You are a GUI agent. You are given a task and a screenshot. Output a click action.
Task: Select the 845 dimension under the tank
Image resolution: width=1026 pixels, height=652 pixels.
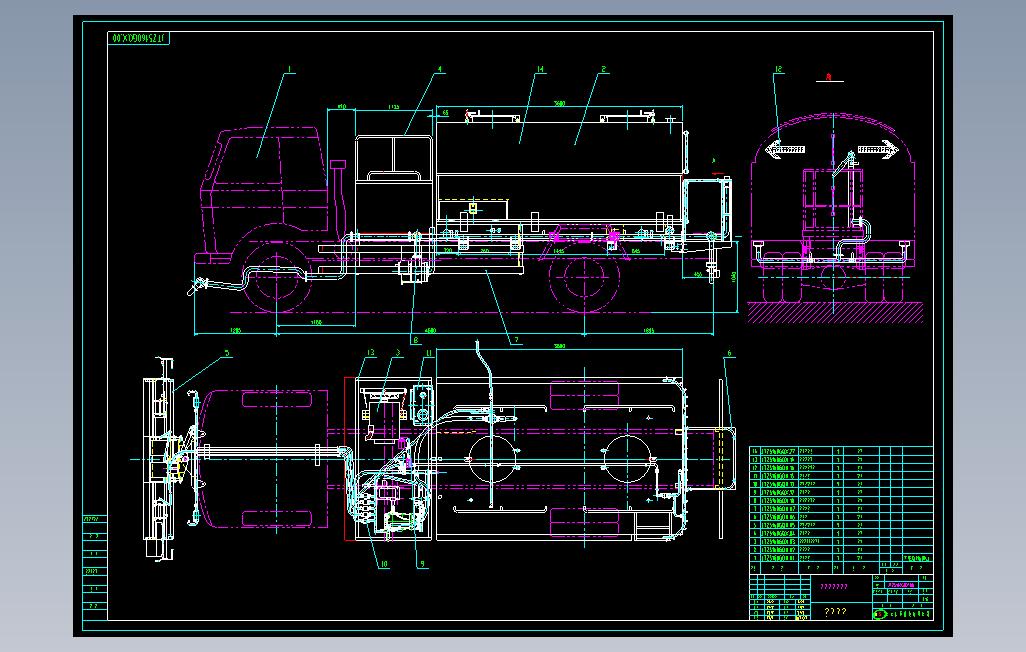click(635, 251)
